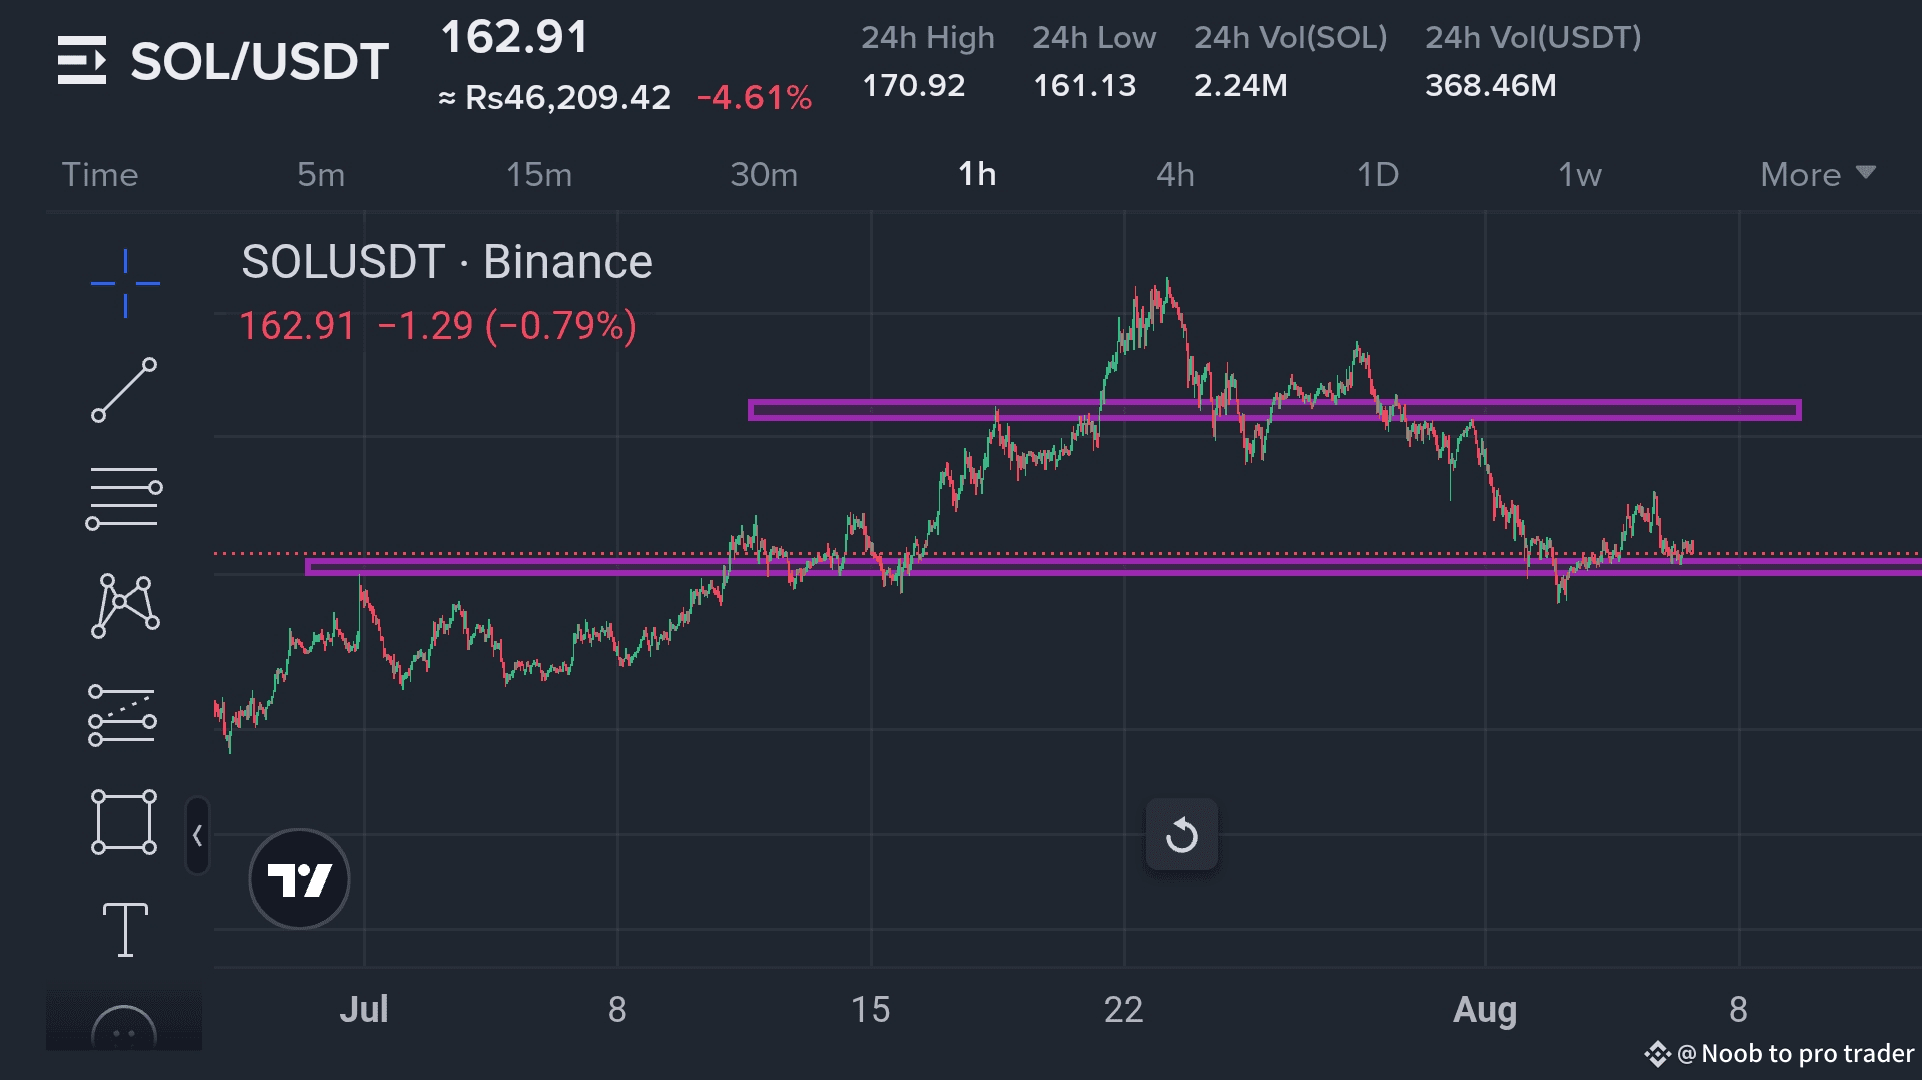Open the Time interval selector
1922x1080 pixels.
(100, 174)
